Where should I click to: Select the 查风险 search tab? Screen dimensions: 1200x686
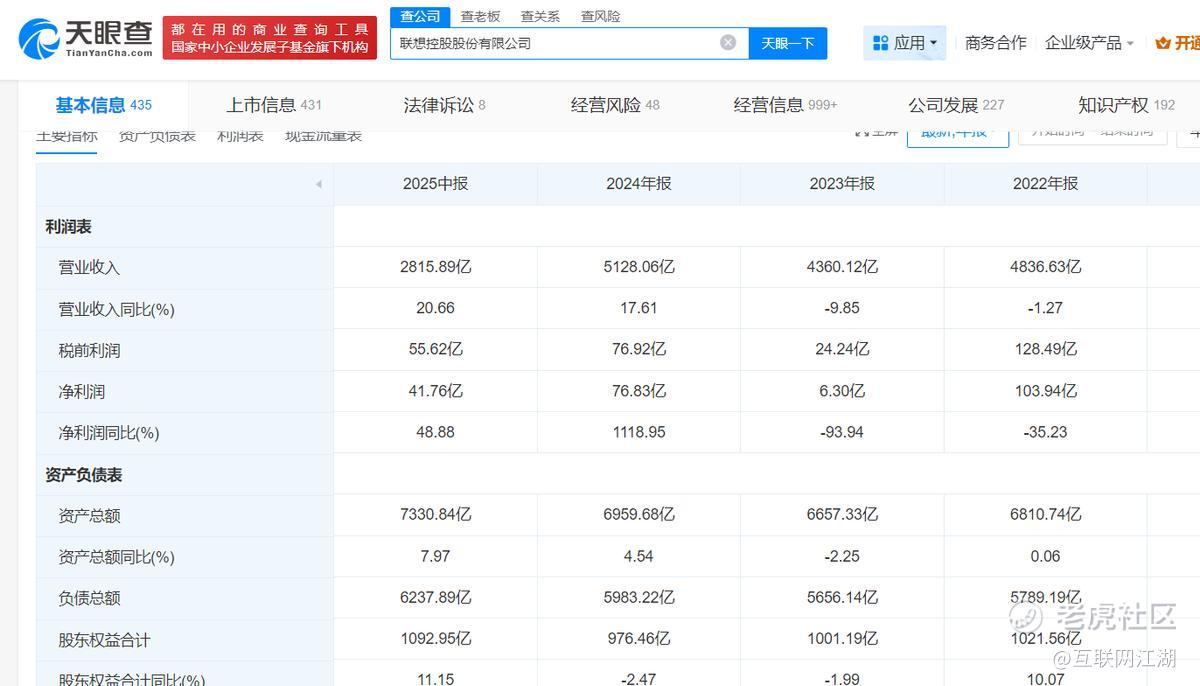pos(600,16)
